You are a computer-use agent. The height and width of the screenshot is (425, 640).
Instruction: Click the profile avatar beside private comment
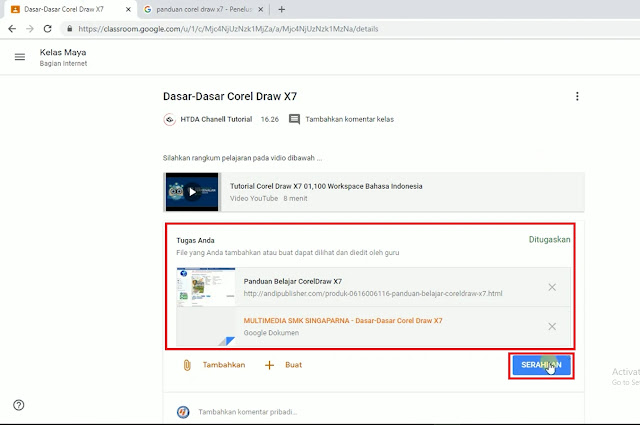tap(183, 412)
